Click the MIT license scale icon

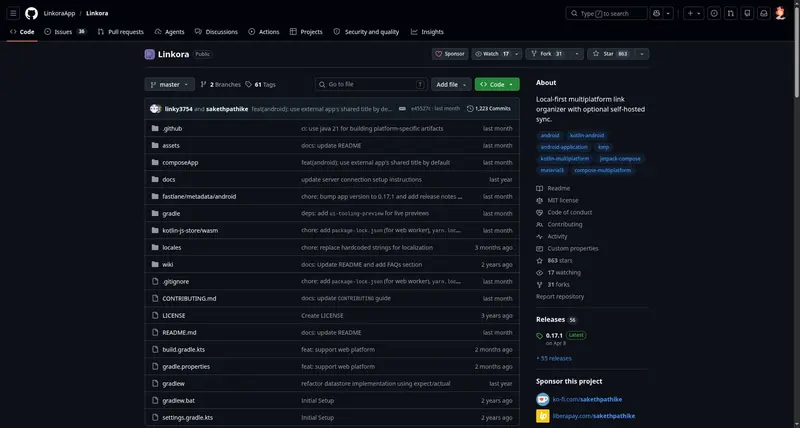tap(539, 200)
